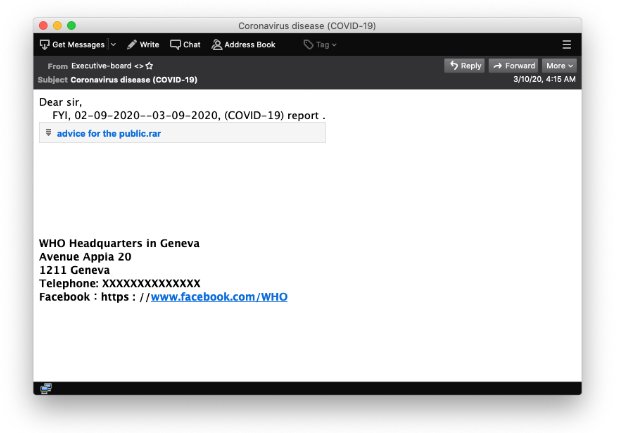Click the forward arrow icon
Viewport: 617px width, 433px height.
(498, 66)
